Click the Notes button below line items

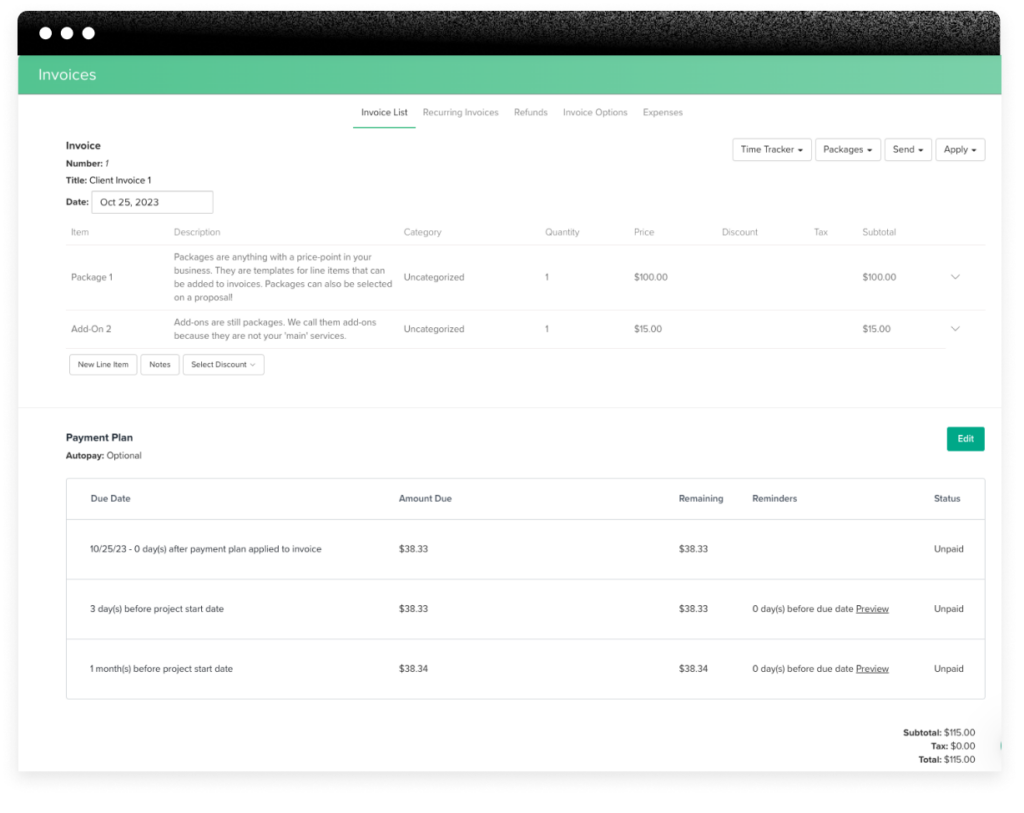159,364
